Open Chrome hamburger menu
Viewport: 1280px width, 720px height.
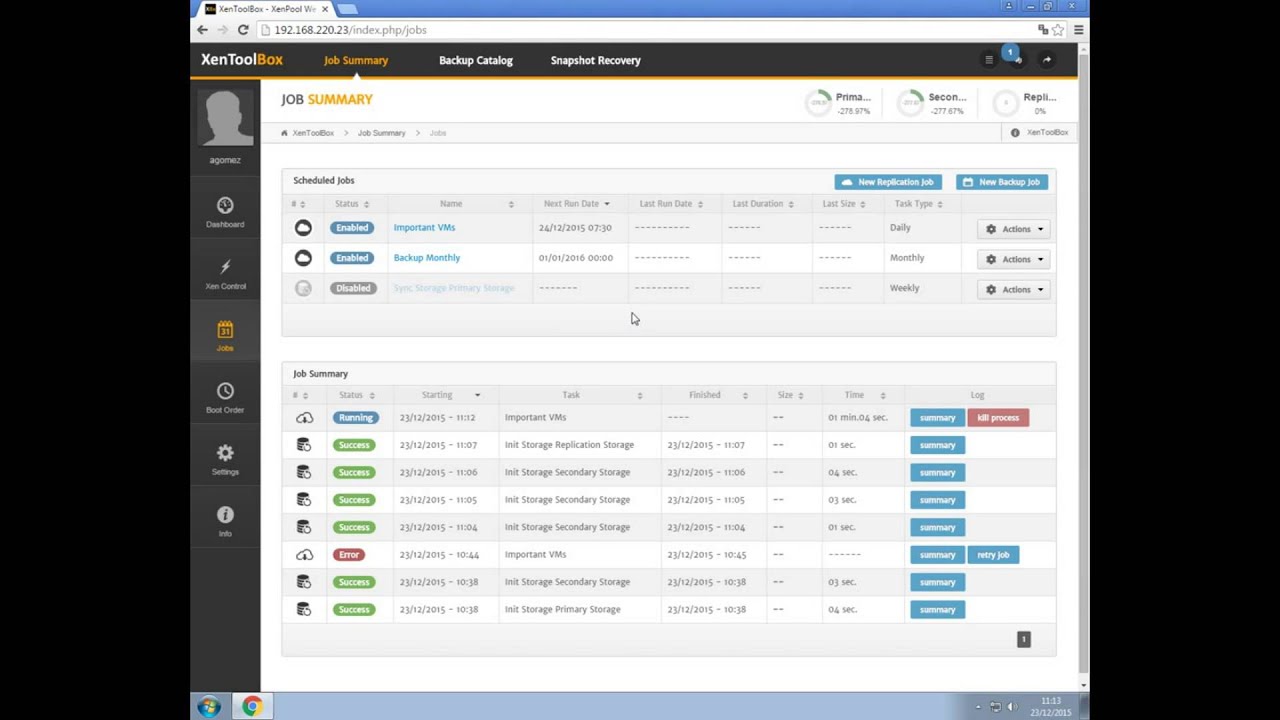(x=1078, y=30)
